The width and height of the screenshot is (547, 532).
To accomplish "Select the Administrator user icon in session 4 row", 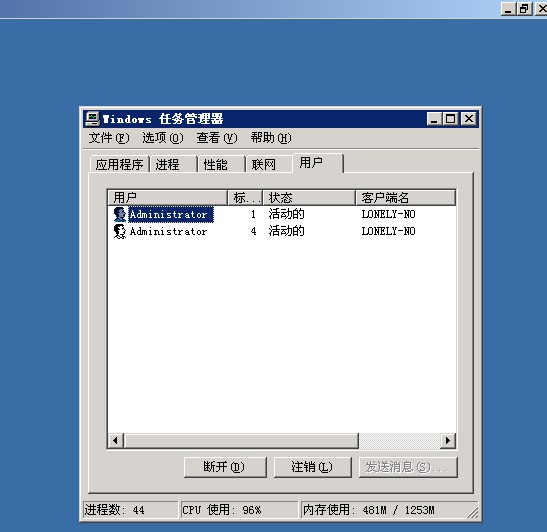I will (120, 231).
